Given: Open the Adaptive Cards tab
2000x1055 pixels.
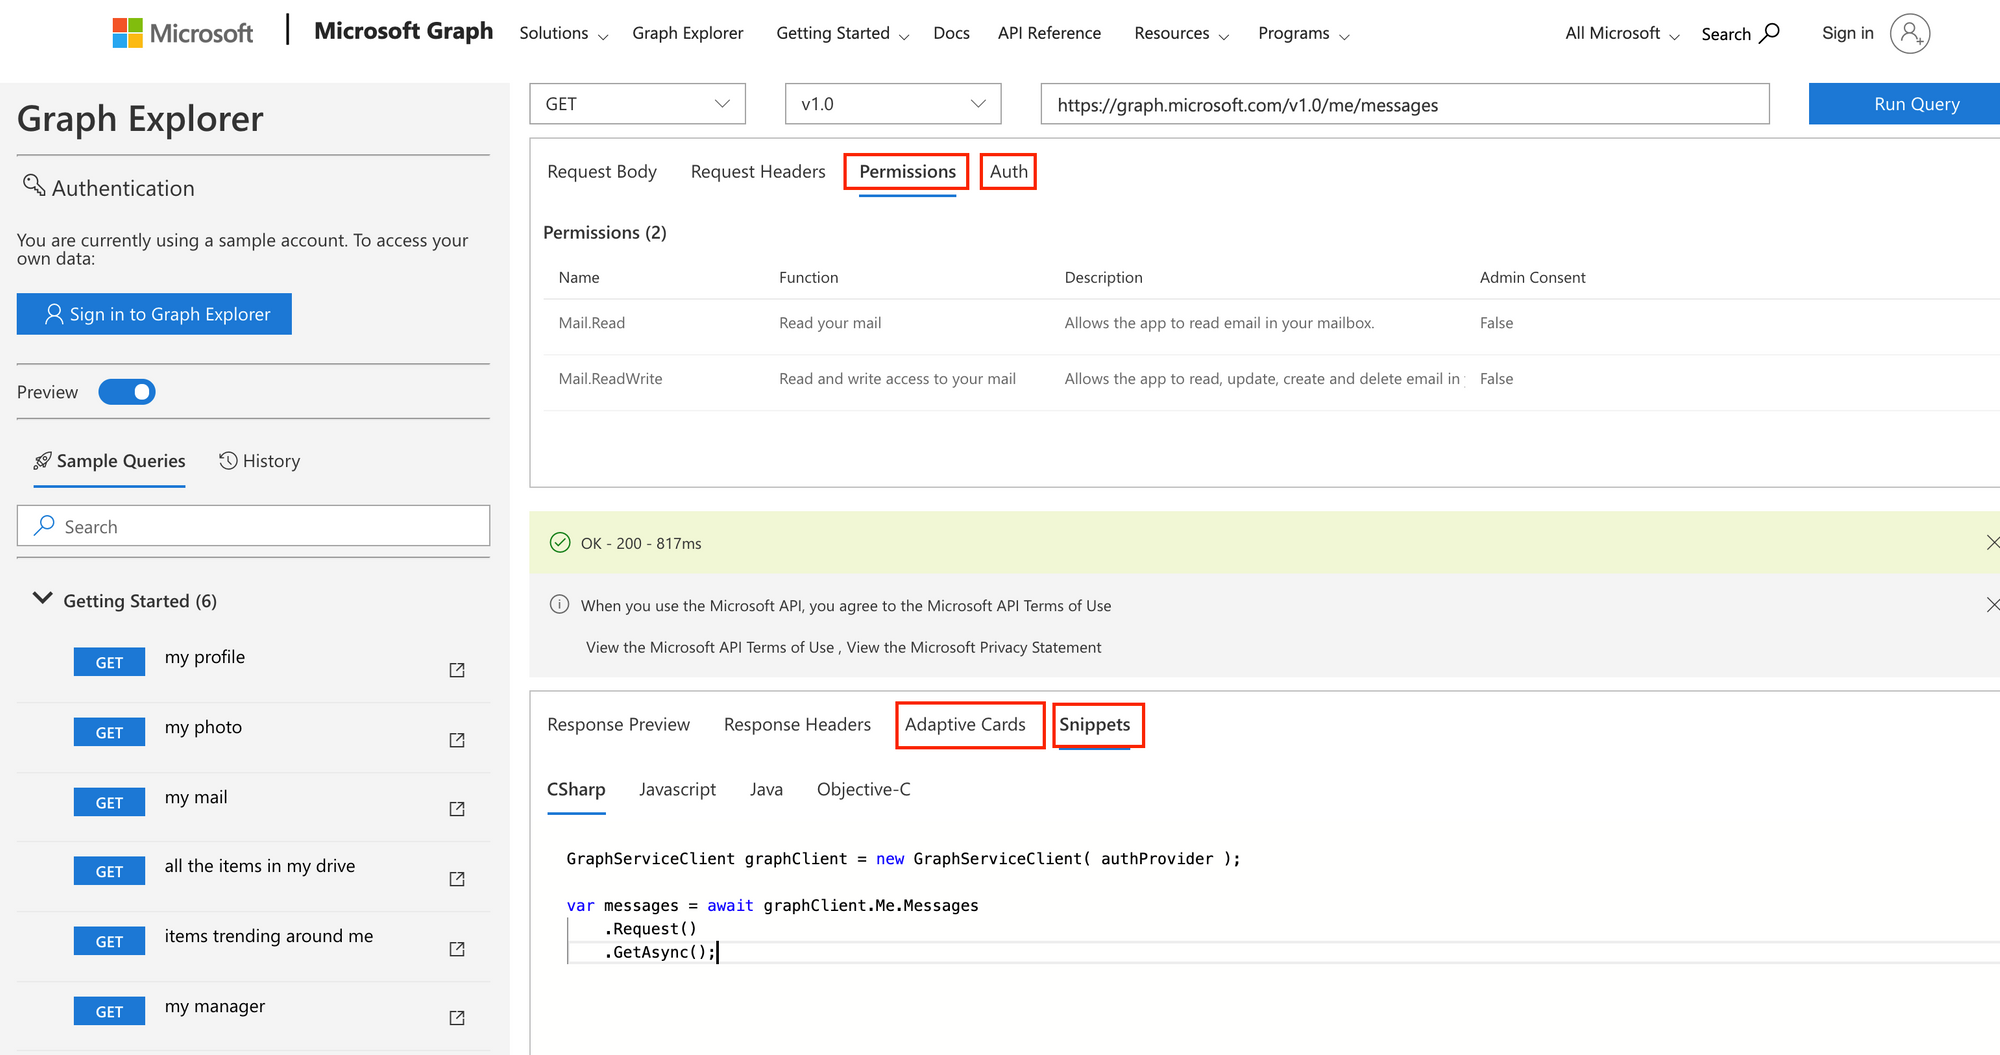Looking at the screenshot, I should click(965, 724).
